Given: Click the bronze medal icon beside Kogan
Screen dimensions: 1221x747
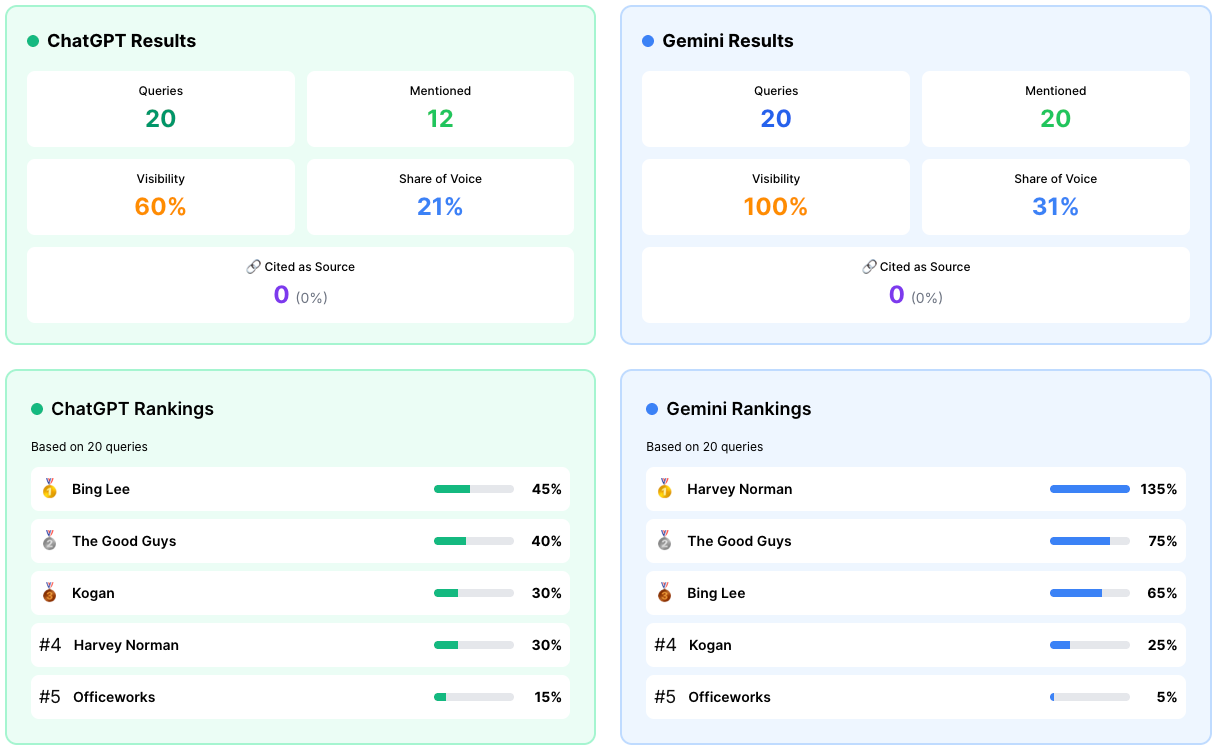Looking at the screenshot, I should 50,593.
